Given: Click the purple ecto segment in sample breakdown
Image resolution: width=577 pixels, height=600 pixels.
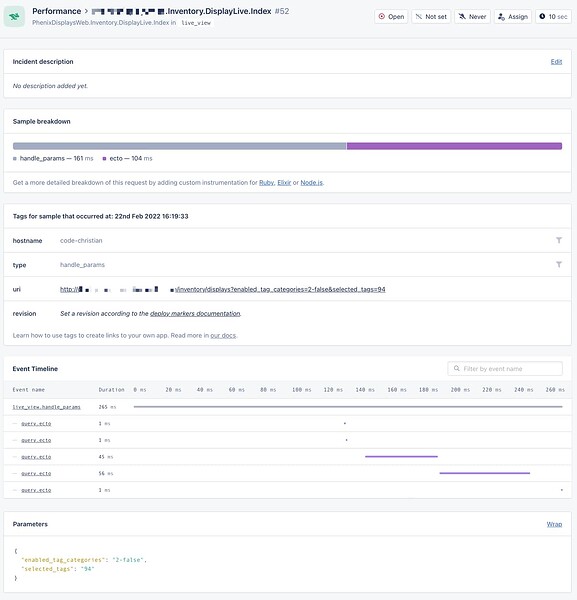Looking at the screenshot, I should click(454, 146).
